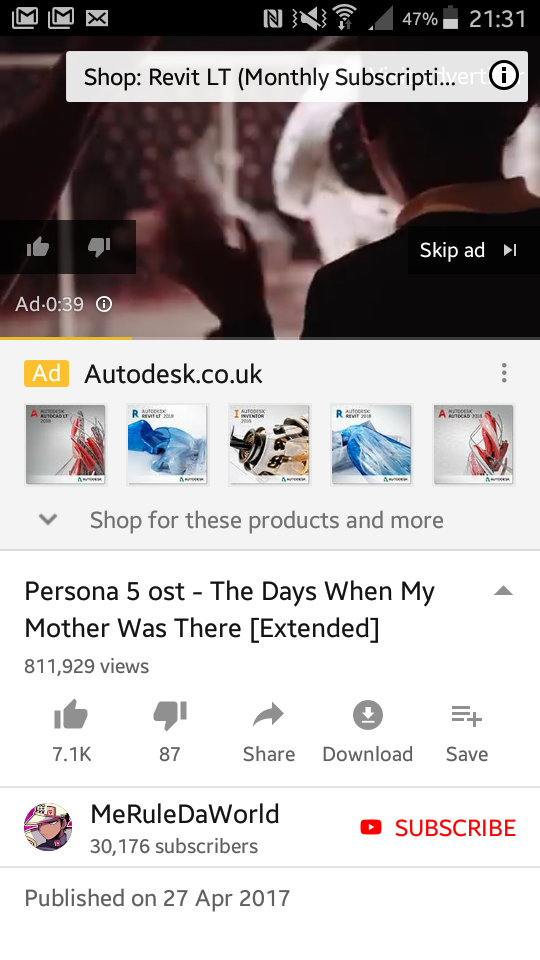This screenshot has height=960, width=540.
Task: Open Autodesk.co.uk advertiser link
Action: coord(173,373)
